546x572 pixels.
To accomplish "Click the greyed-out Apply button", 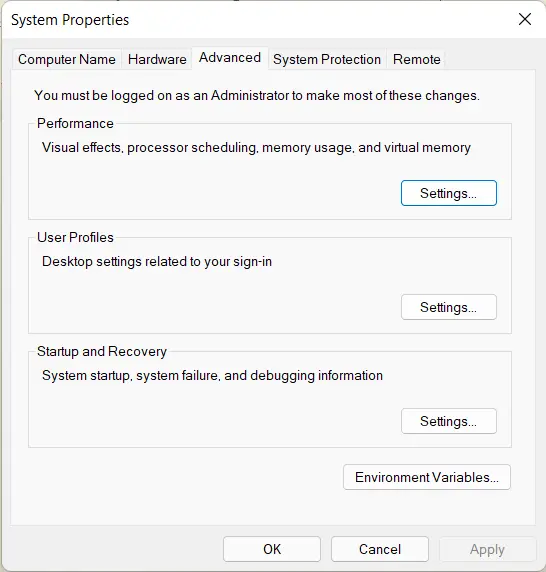I will (x=487, y=549).
